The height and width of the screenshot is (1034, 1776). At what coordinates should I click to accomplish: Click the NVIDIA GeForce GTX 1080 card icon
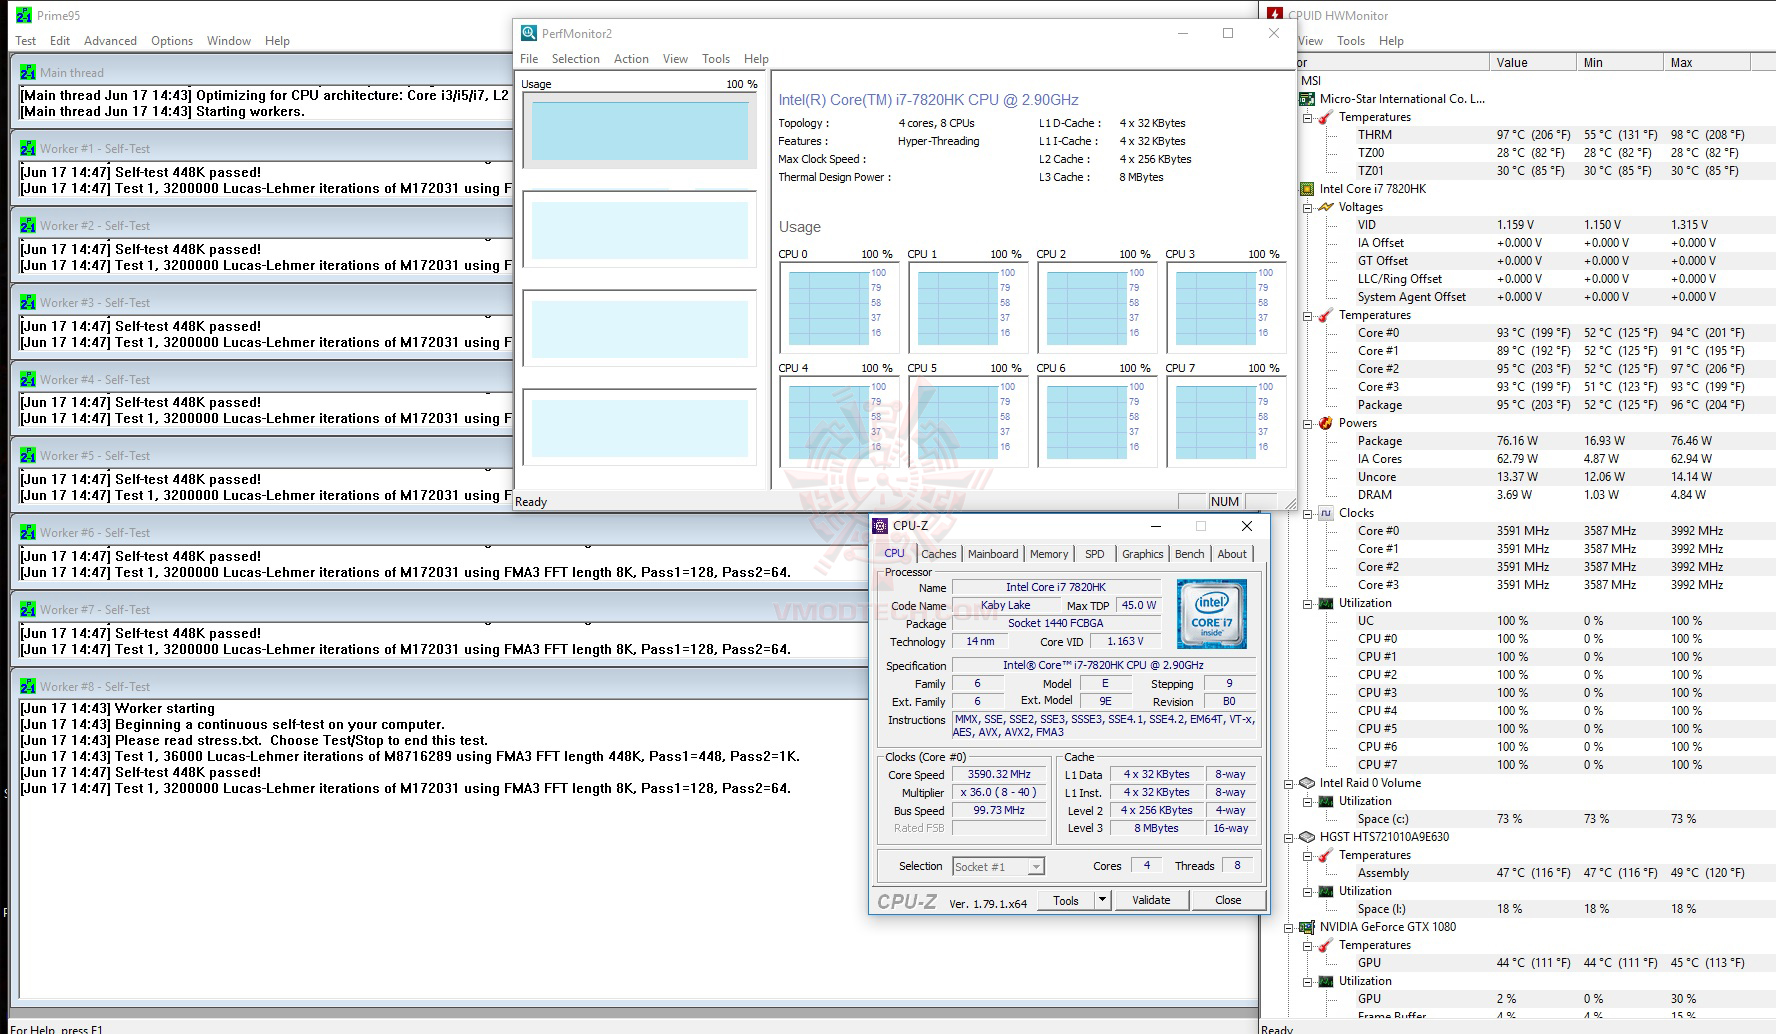pos(1306,927)
